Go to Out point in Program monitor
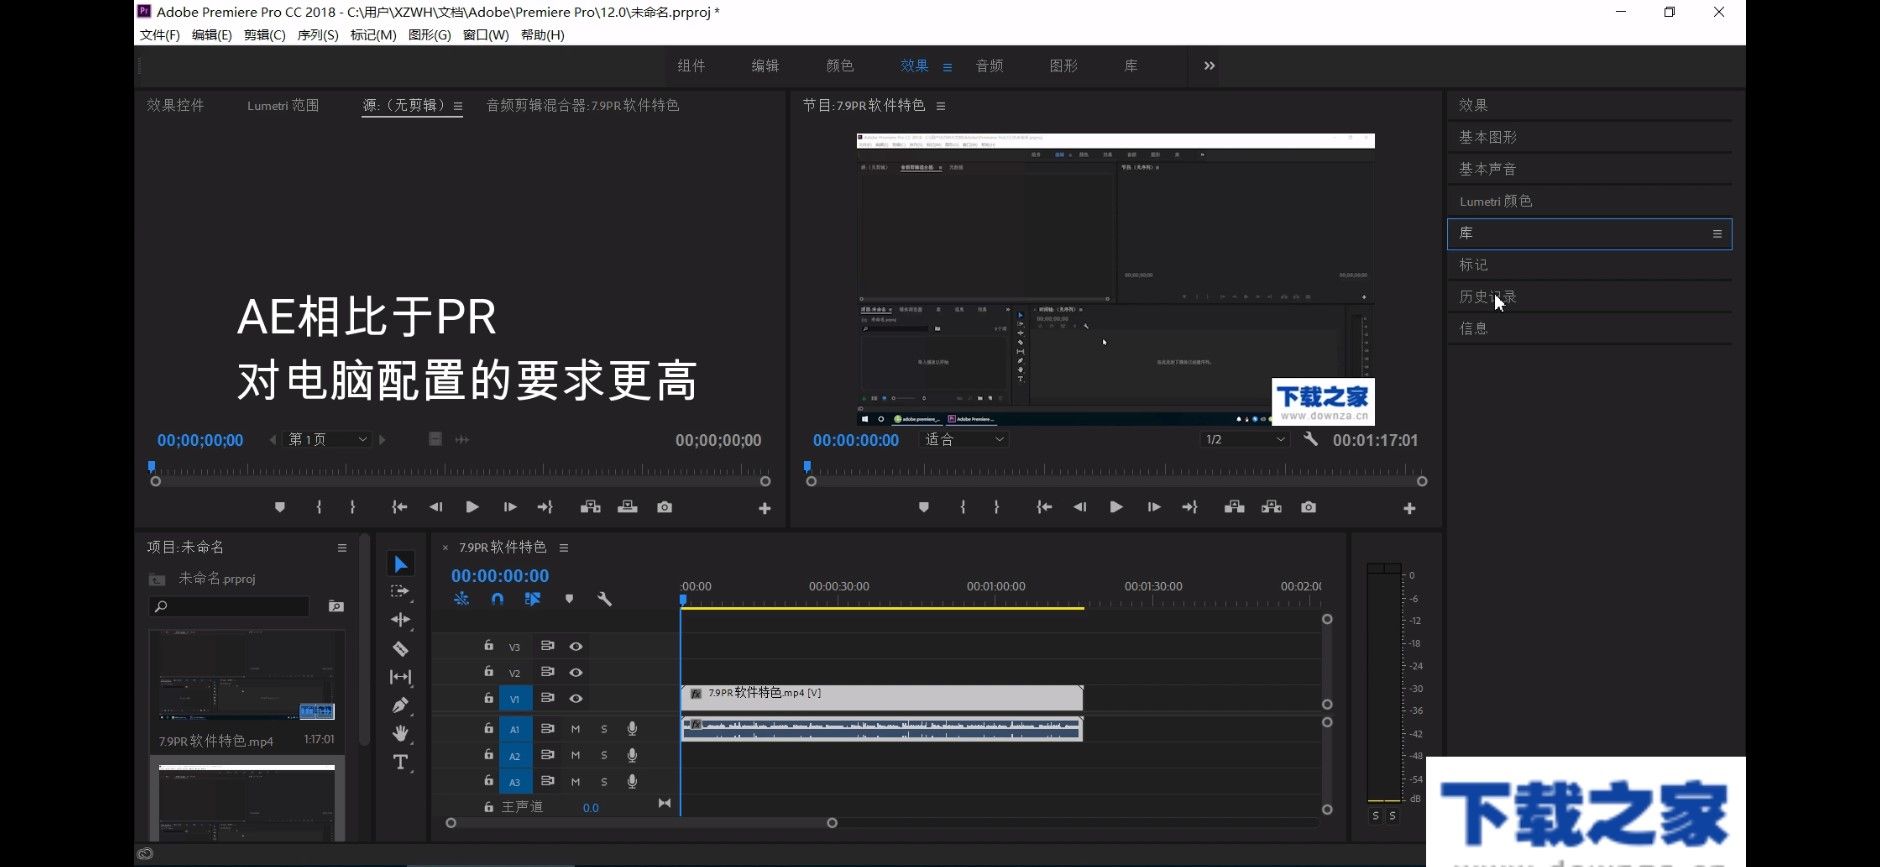 pos(1189,507)
